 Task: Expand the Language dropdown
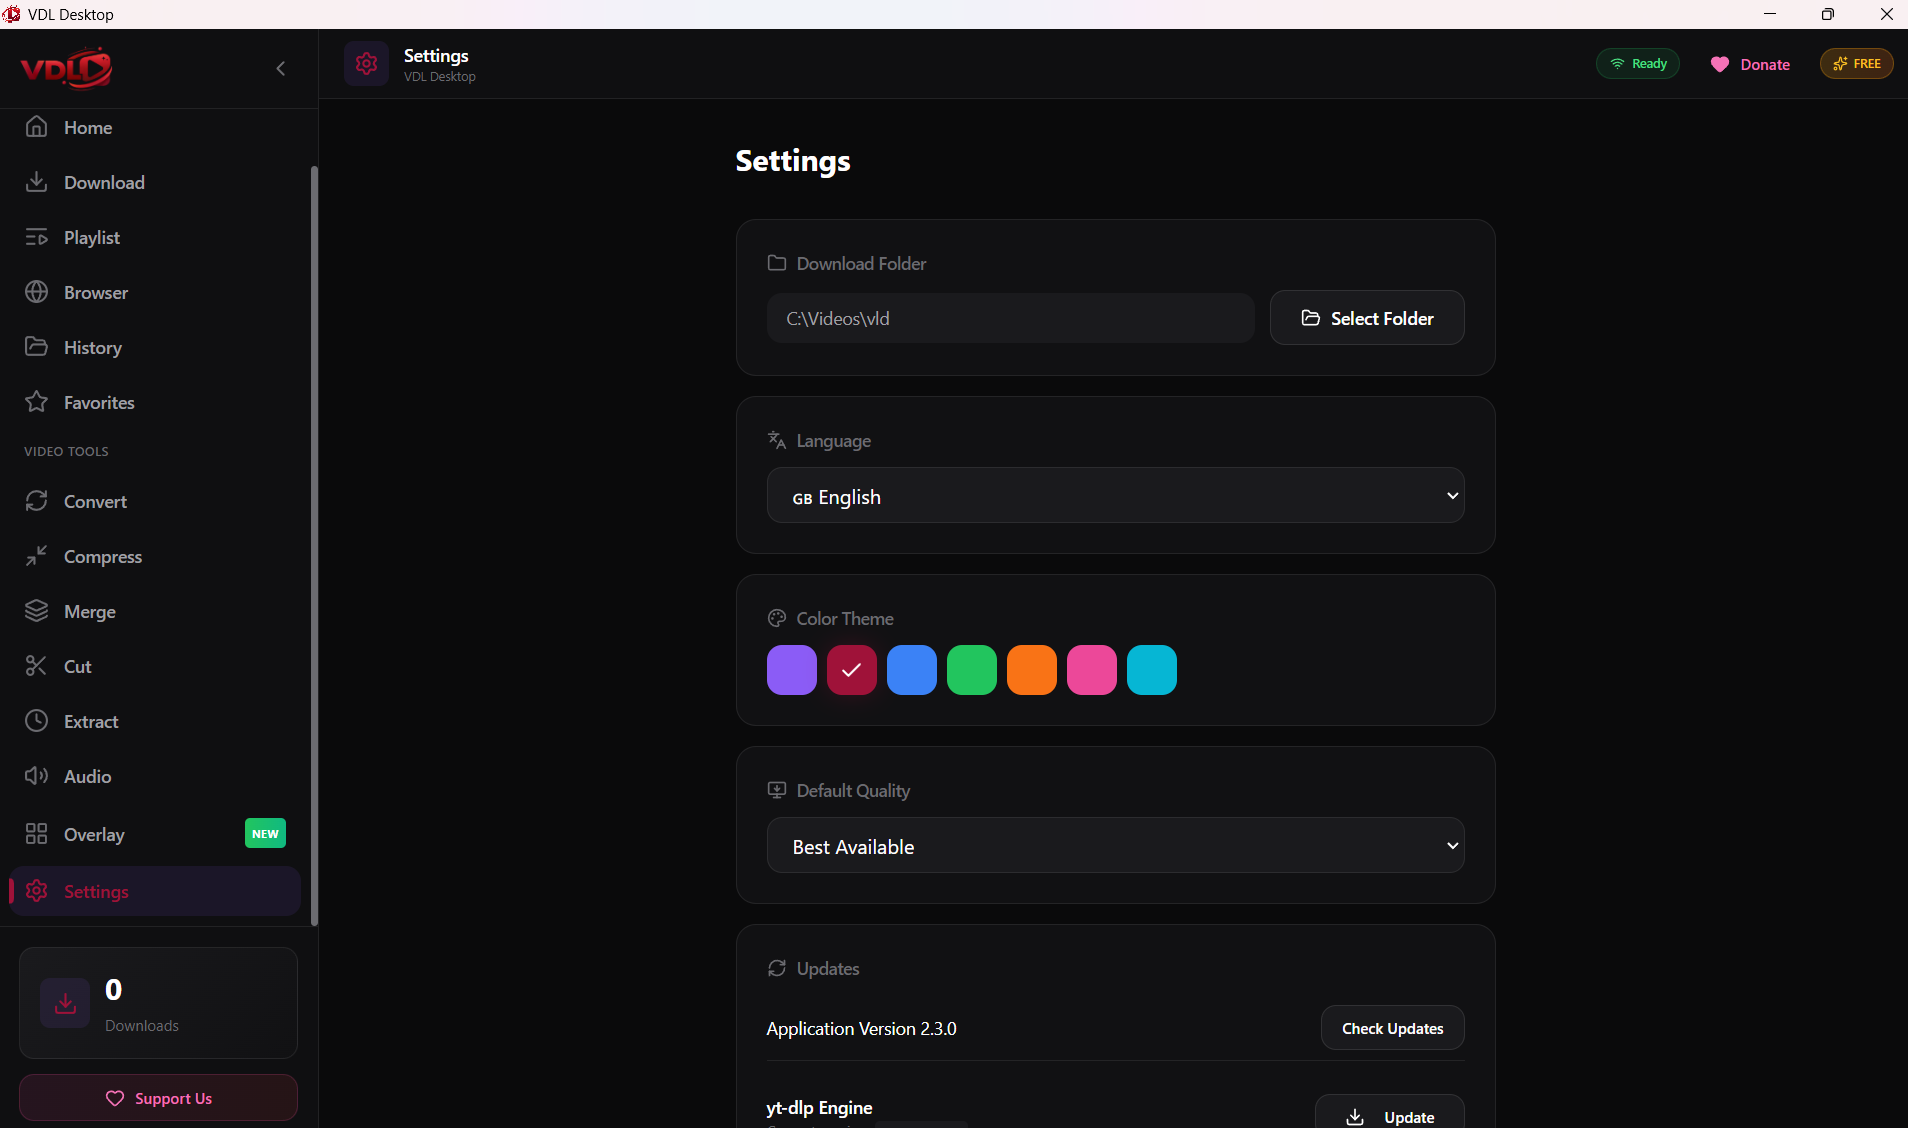pos(1115,496)
